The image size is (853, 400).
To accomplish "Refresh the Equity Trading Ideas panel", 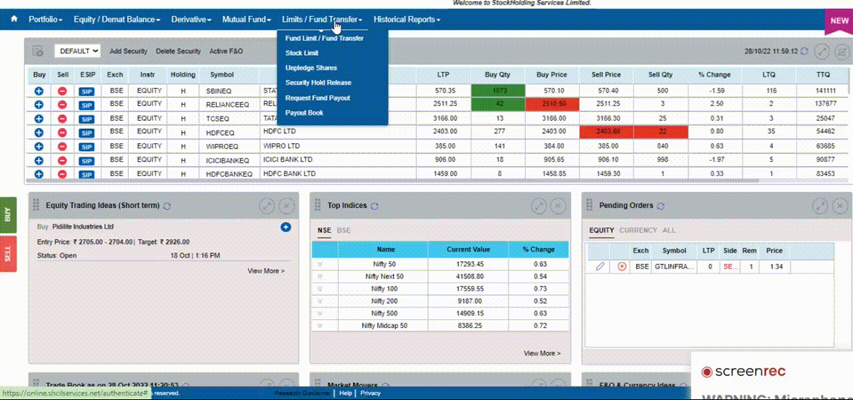I will click(x=167, y=206).
